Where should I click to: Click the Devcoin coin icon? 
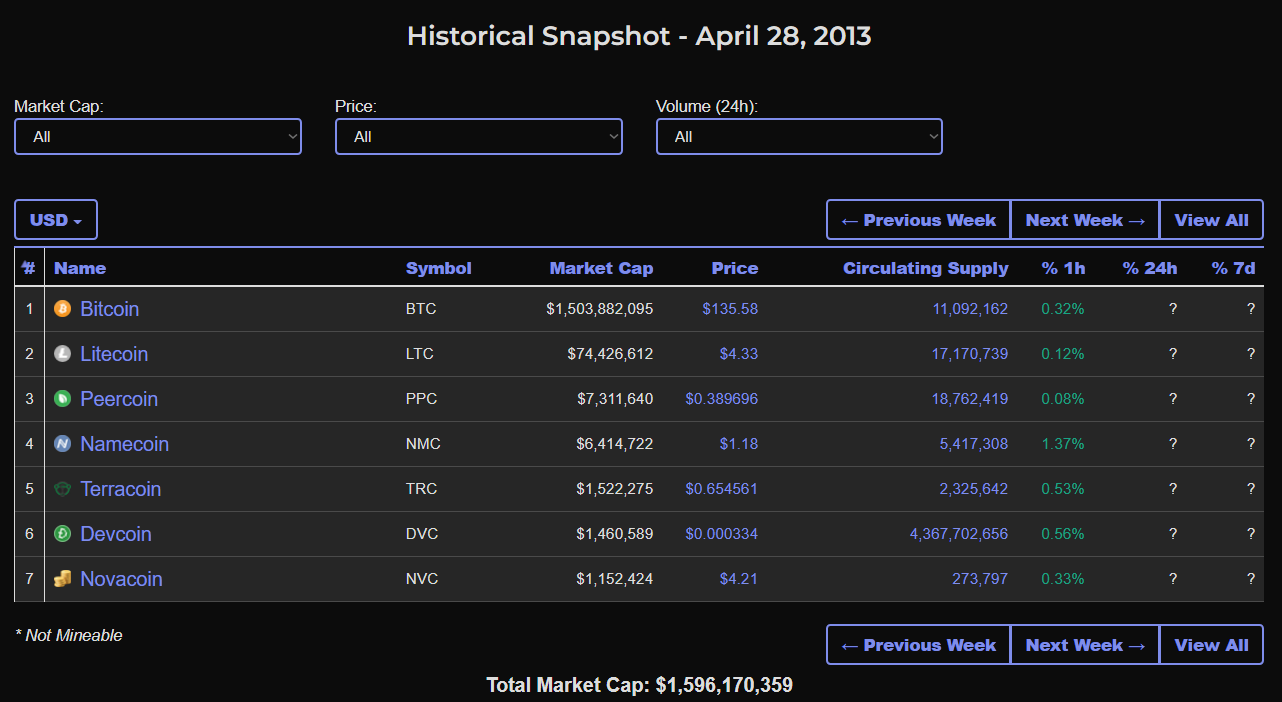coord(62,534)
